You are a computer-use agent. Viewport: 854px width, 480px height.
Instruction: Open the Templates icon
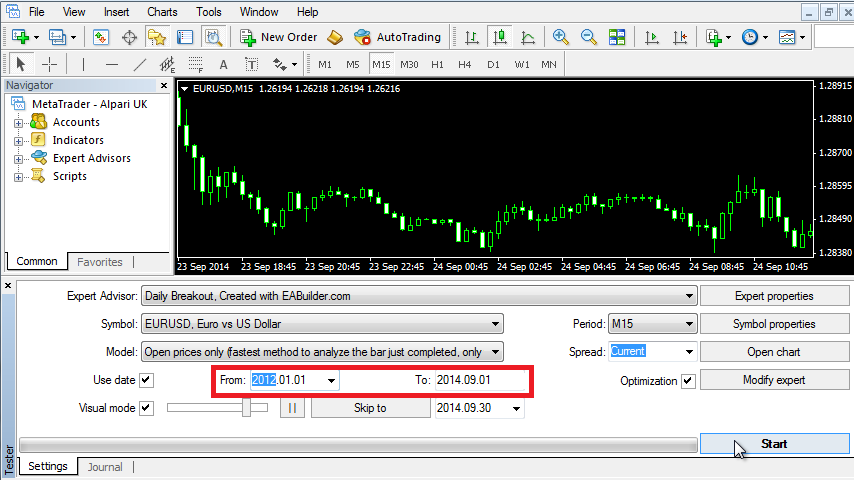787,37
